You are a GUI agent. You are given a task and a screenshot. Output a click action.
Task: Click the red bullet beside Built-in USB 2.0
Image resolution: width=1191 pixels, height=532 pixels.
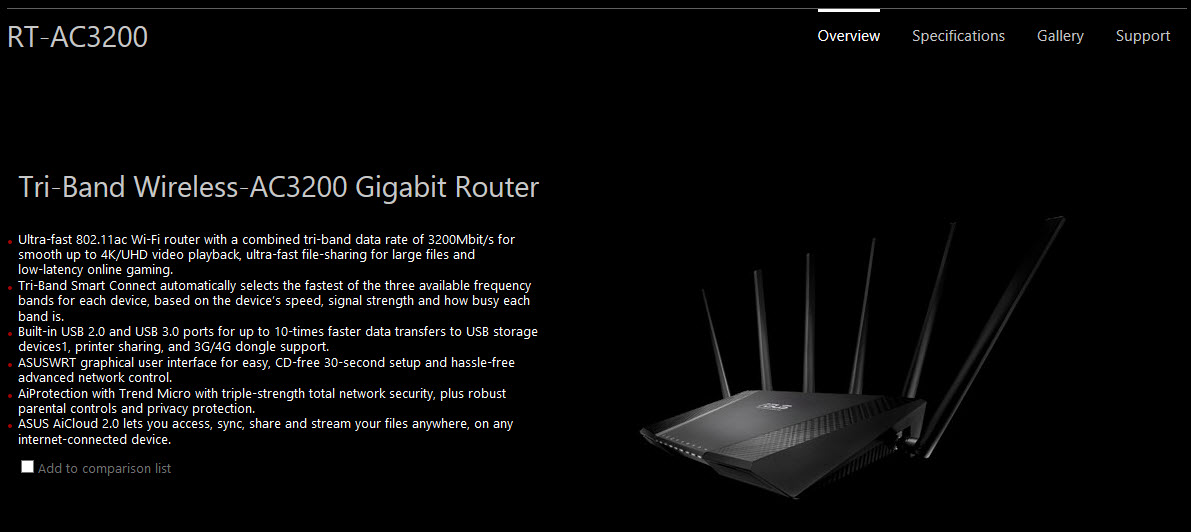tap(11, 334)
